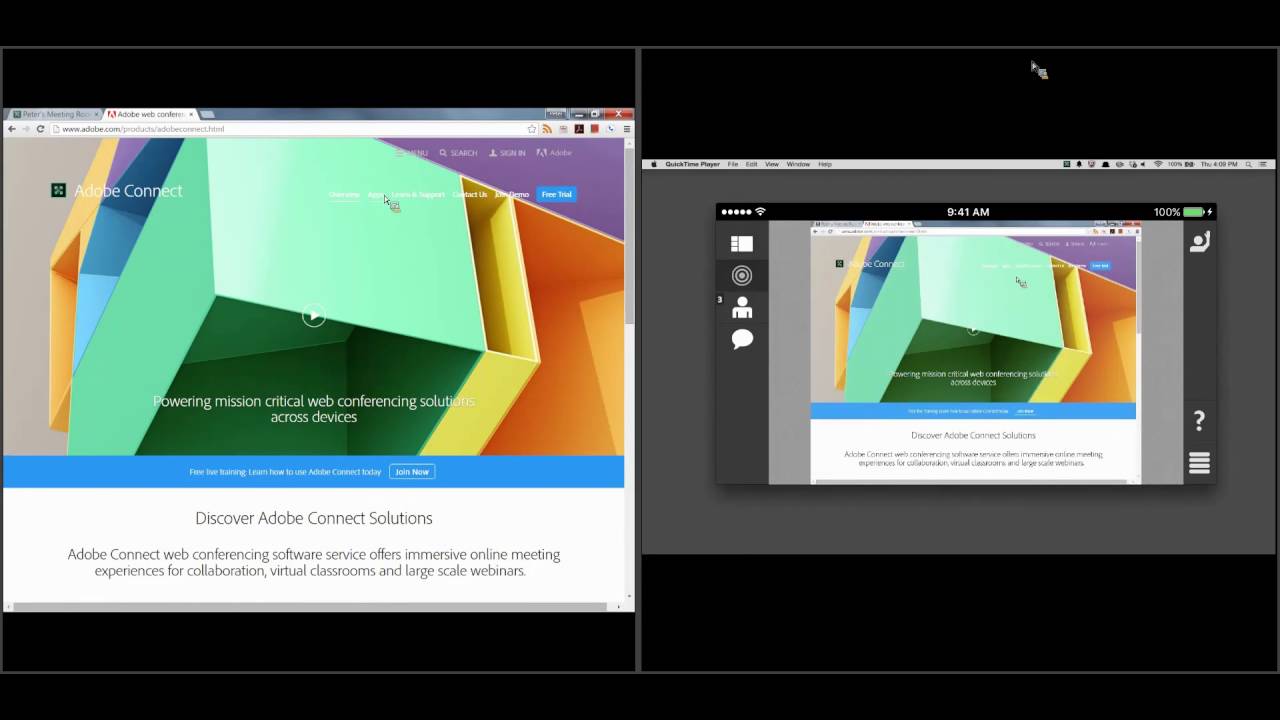Open the QuickTime View menu
The image size is (1280, 720).
coord(772,164)
